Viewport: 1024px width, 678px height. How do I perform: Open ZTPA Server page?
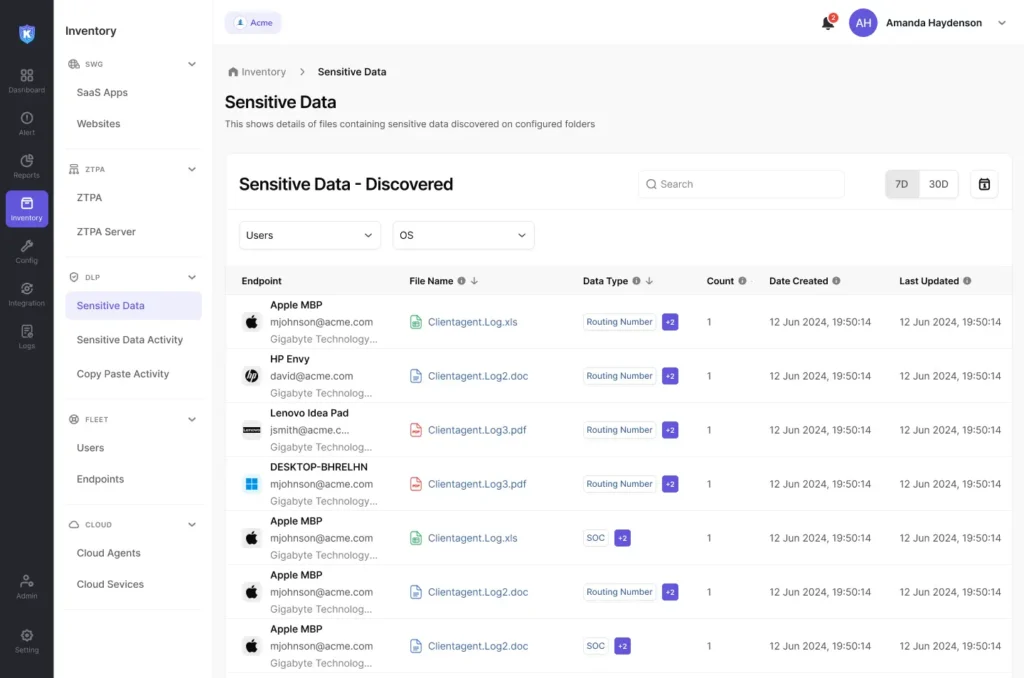[x=106, y=232]
